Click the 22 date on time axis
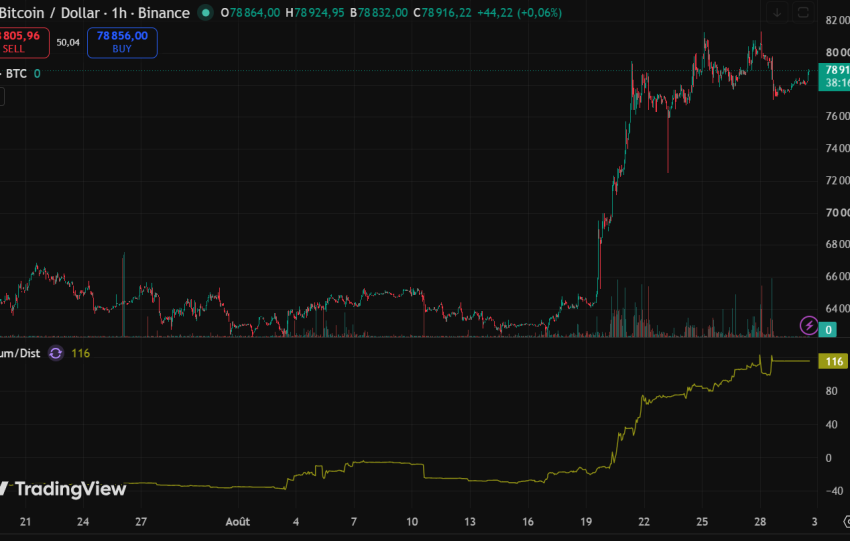This screenshot has height=541, width=850. tap(644, 521)
